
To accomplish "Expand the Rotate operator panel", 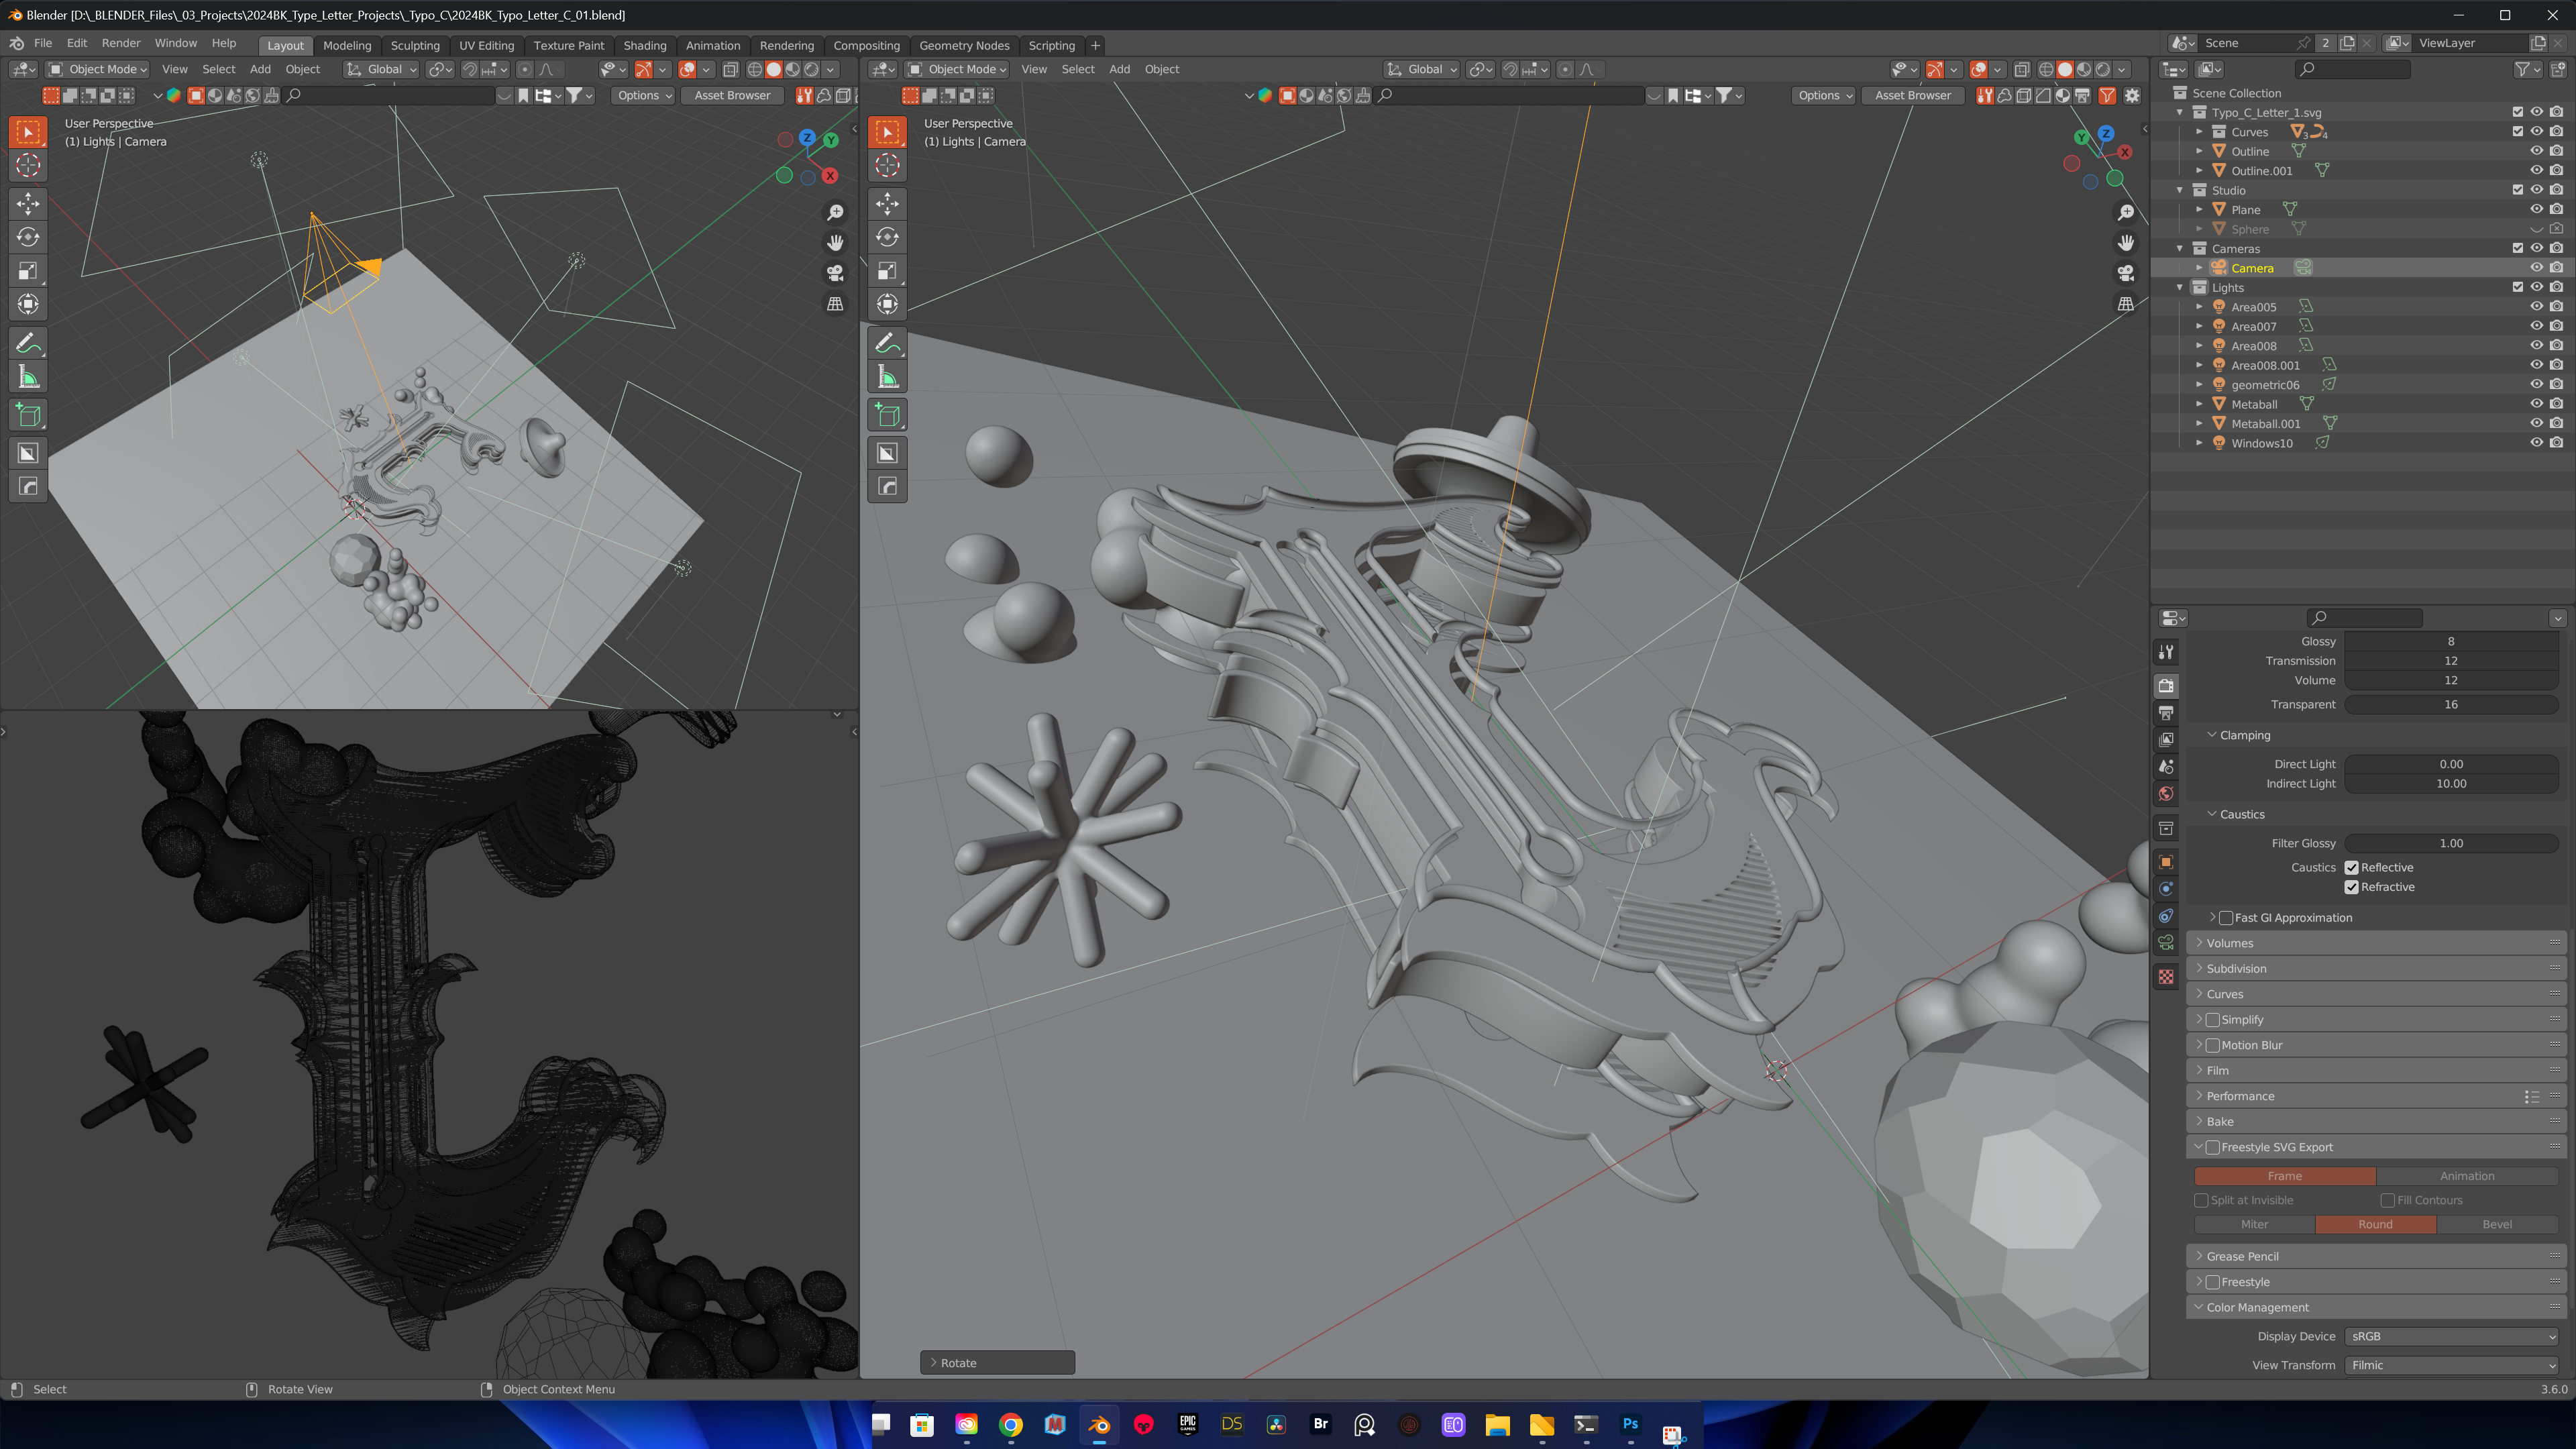I will (x=997, y=1363).
